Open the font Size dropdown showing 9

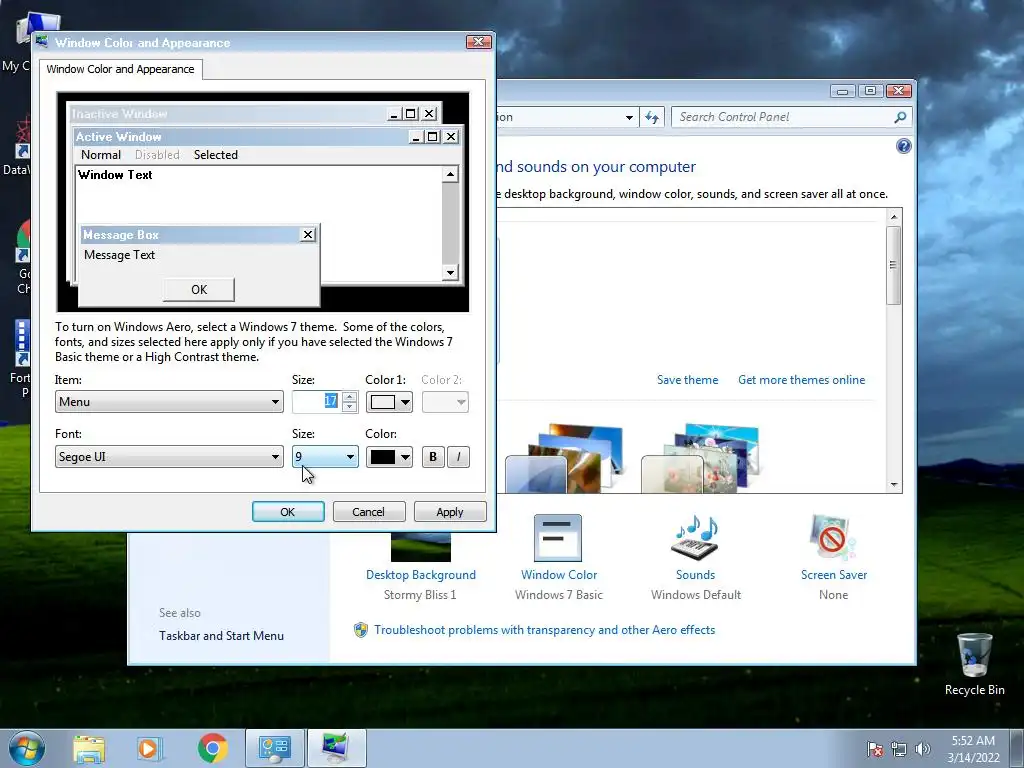pos(325,456)
